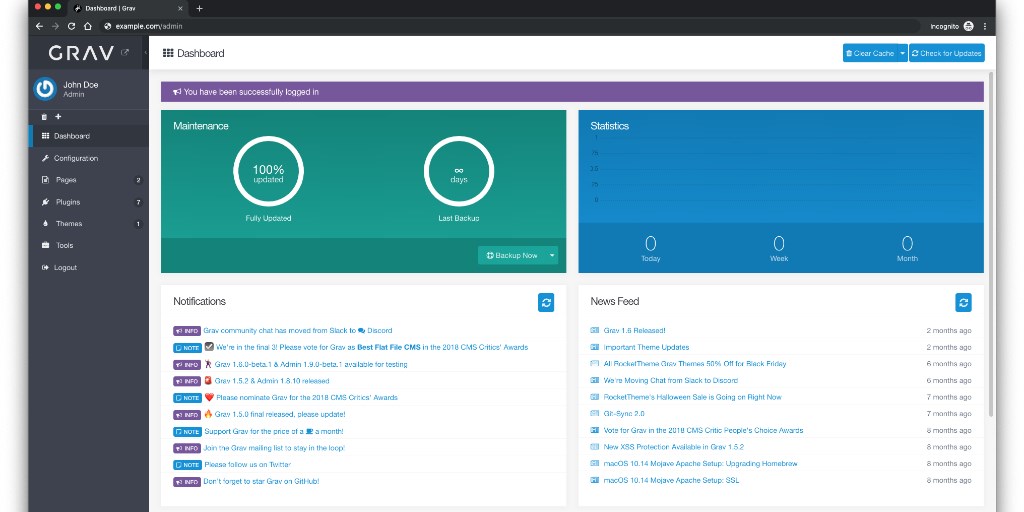Reload the page with browser refresh icon
The height and width of the screenshot is (512, 1024).
71,26
